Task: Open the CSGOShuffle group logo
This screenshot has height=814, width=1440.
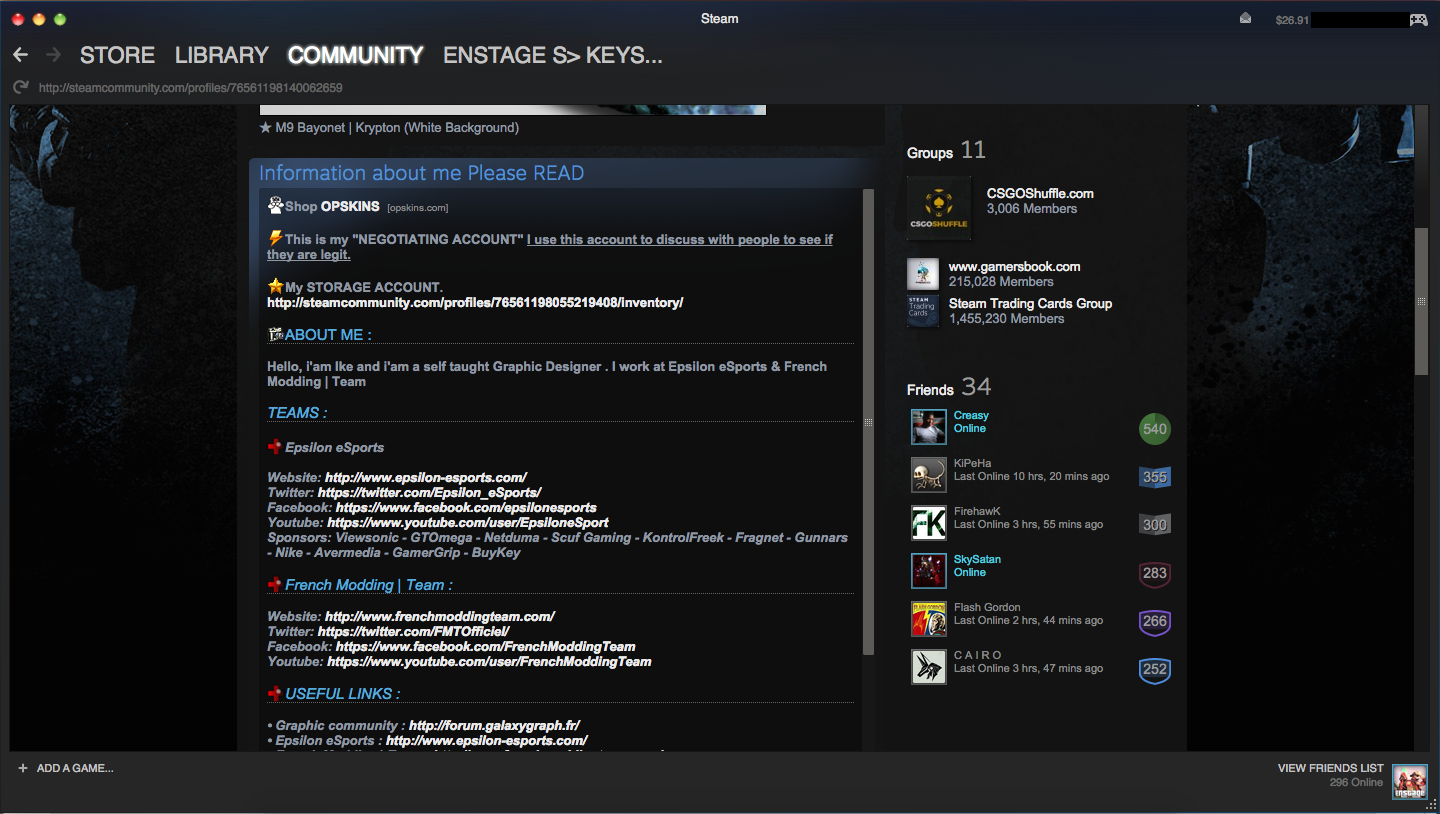Action: pos(938,208)
